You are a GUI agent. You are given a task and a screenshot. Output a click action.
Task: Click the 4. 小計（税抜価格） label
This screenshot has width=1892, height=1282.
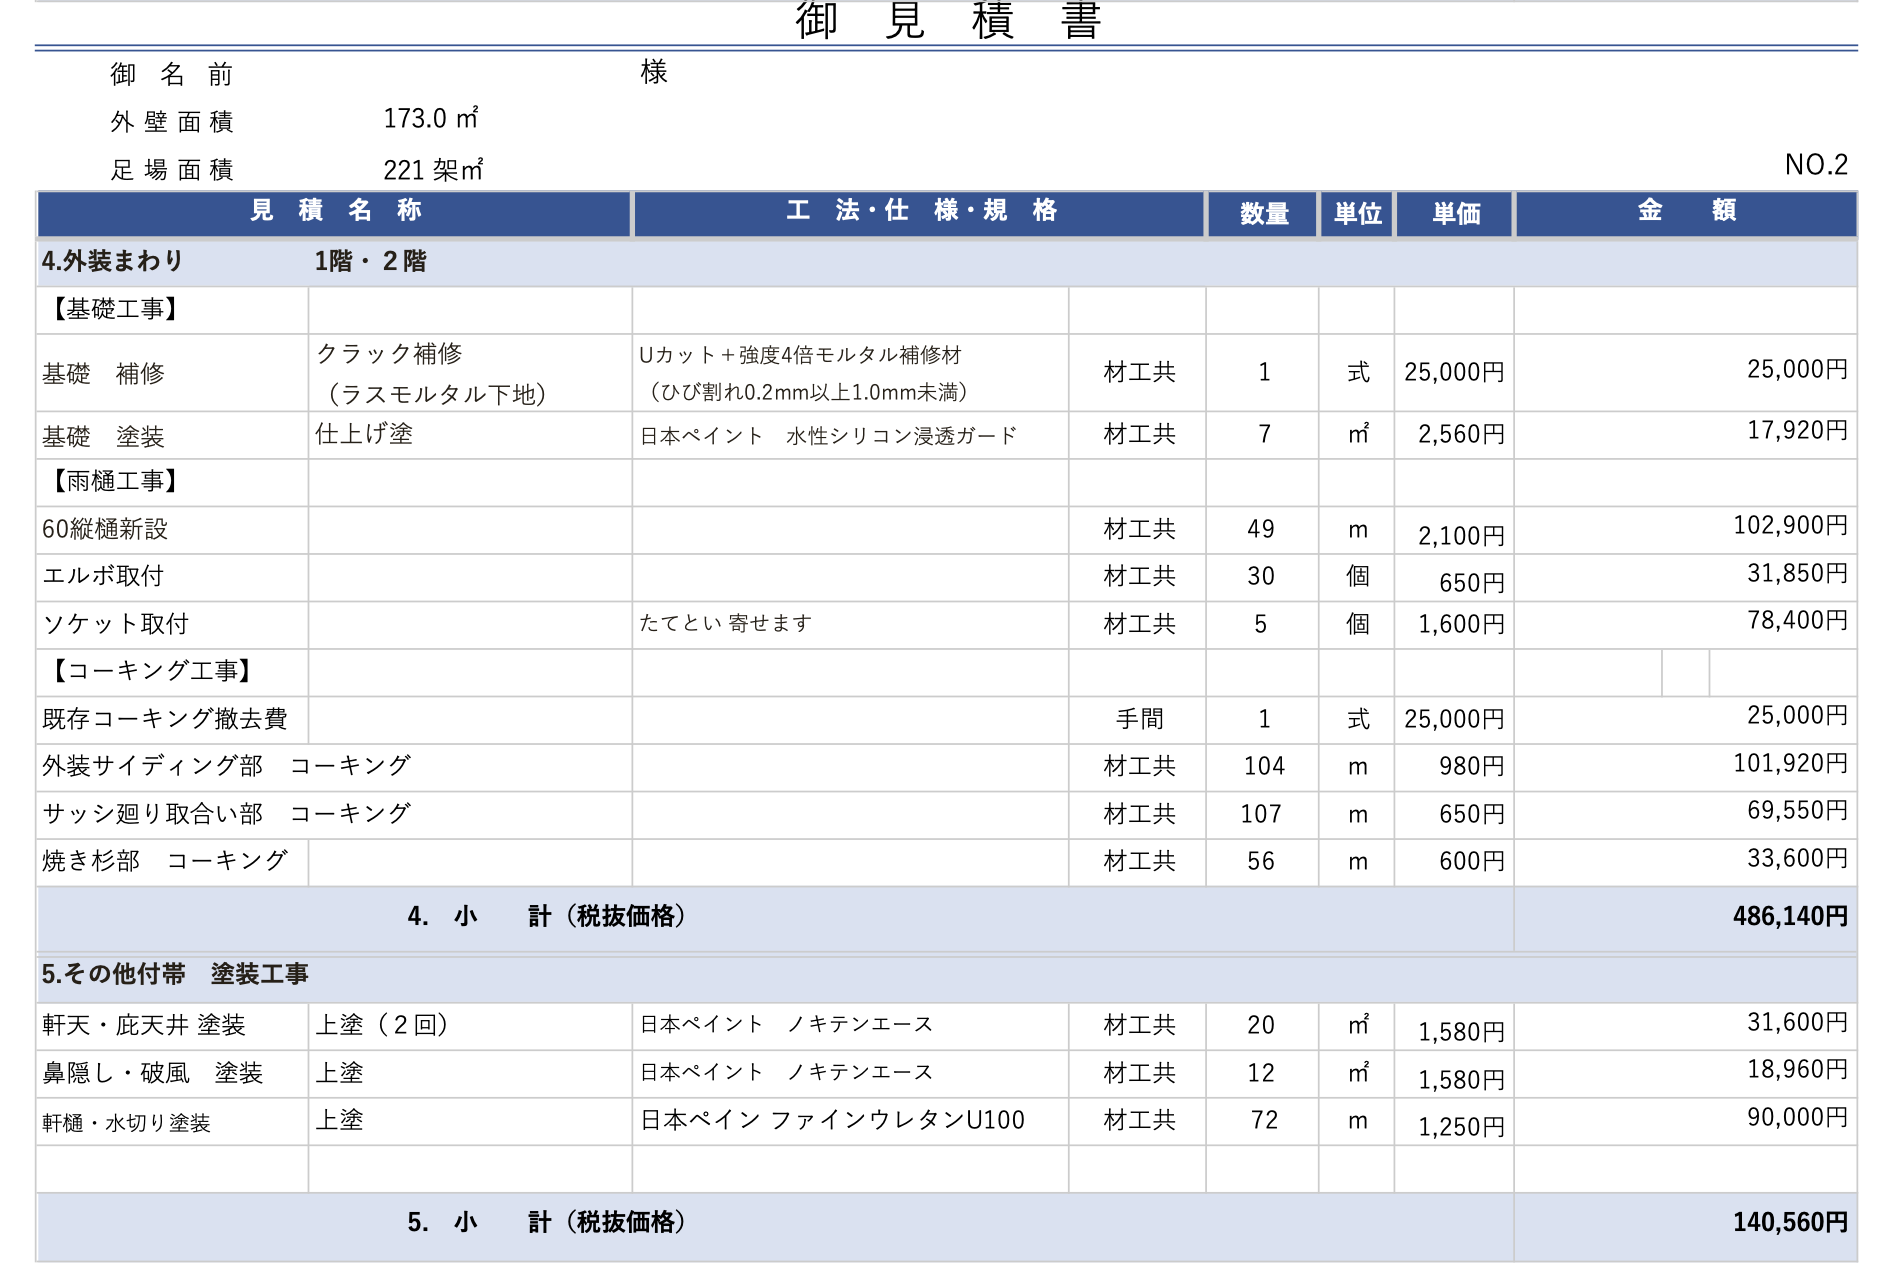pyautogui.click(x=546, y=917)
